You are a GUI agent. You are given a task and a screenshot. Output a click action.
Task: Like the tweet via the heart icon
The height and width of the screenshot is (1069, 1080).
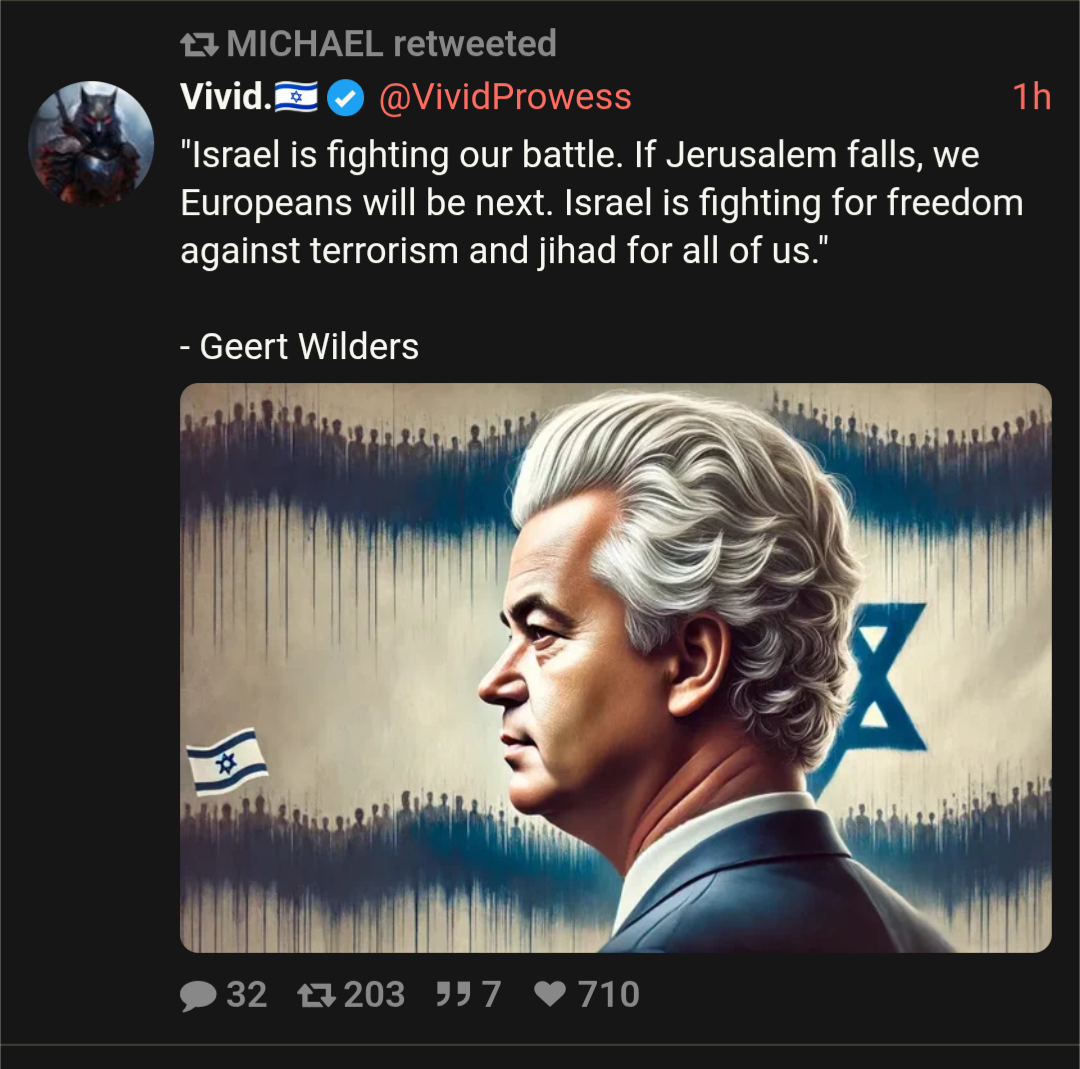click(x=550, y=994)
